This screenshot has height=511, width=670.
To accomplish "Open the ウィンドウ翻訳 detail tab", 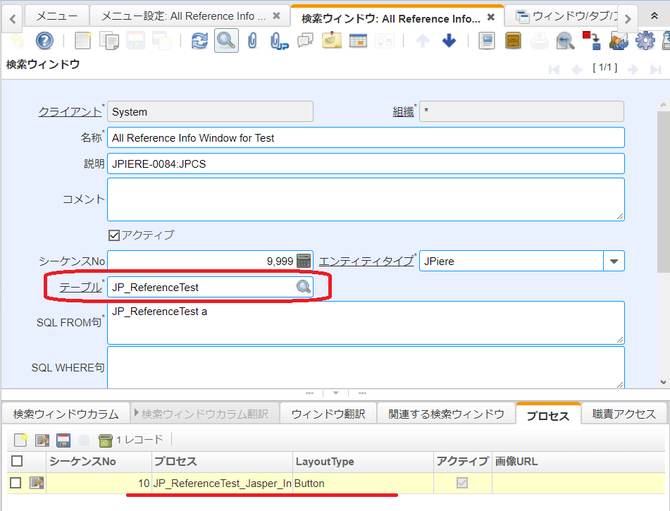I will tap(328, 414).
